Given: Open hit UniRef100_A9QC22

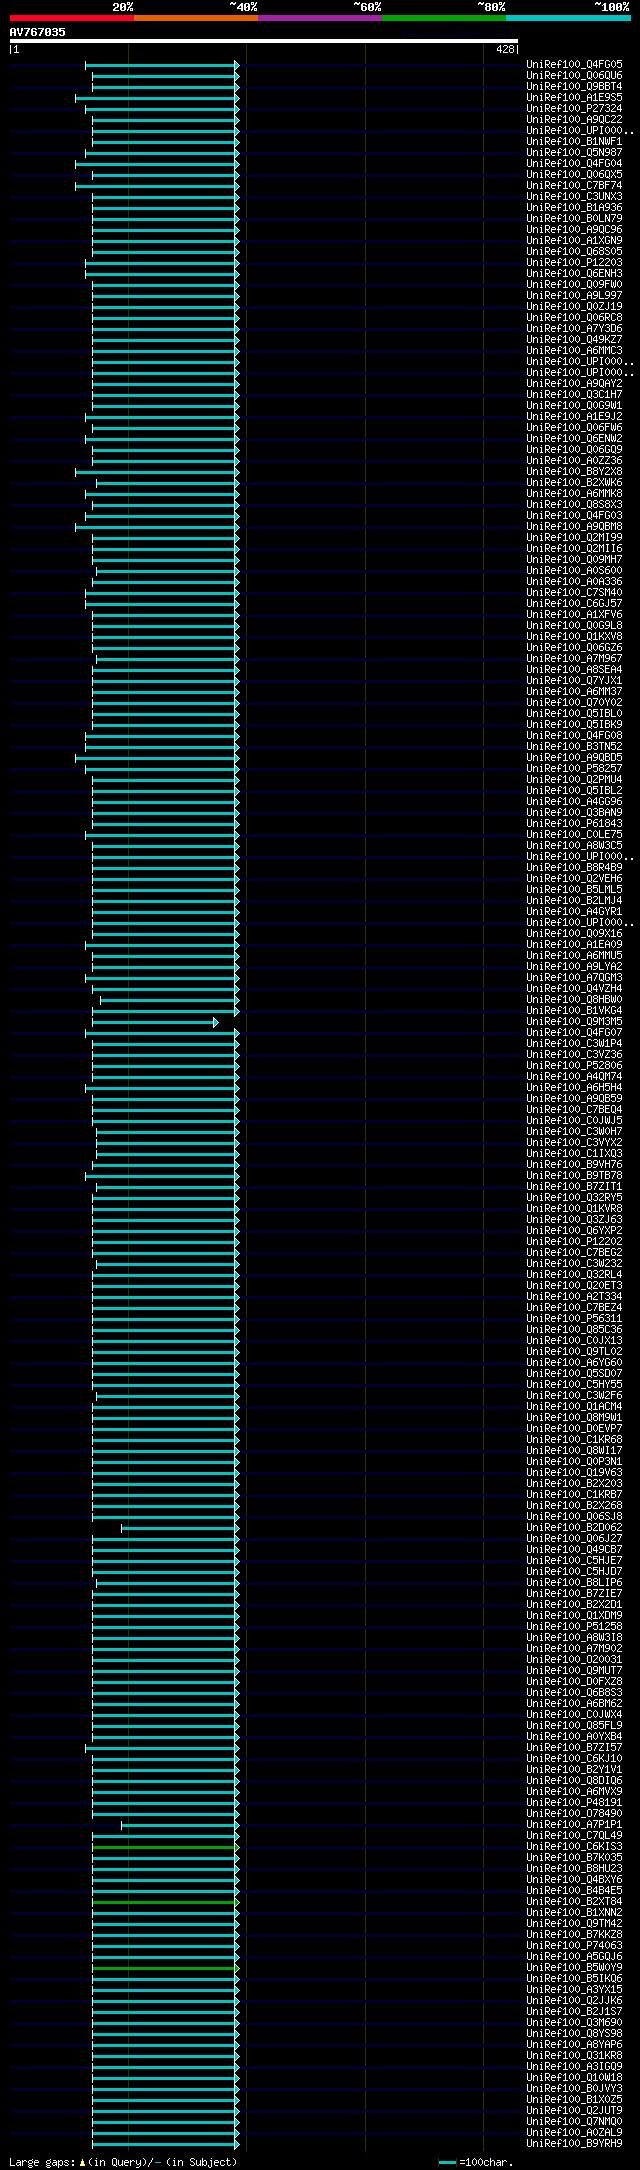Looking at the screenshot, I should [574, 119].
